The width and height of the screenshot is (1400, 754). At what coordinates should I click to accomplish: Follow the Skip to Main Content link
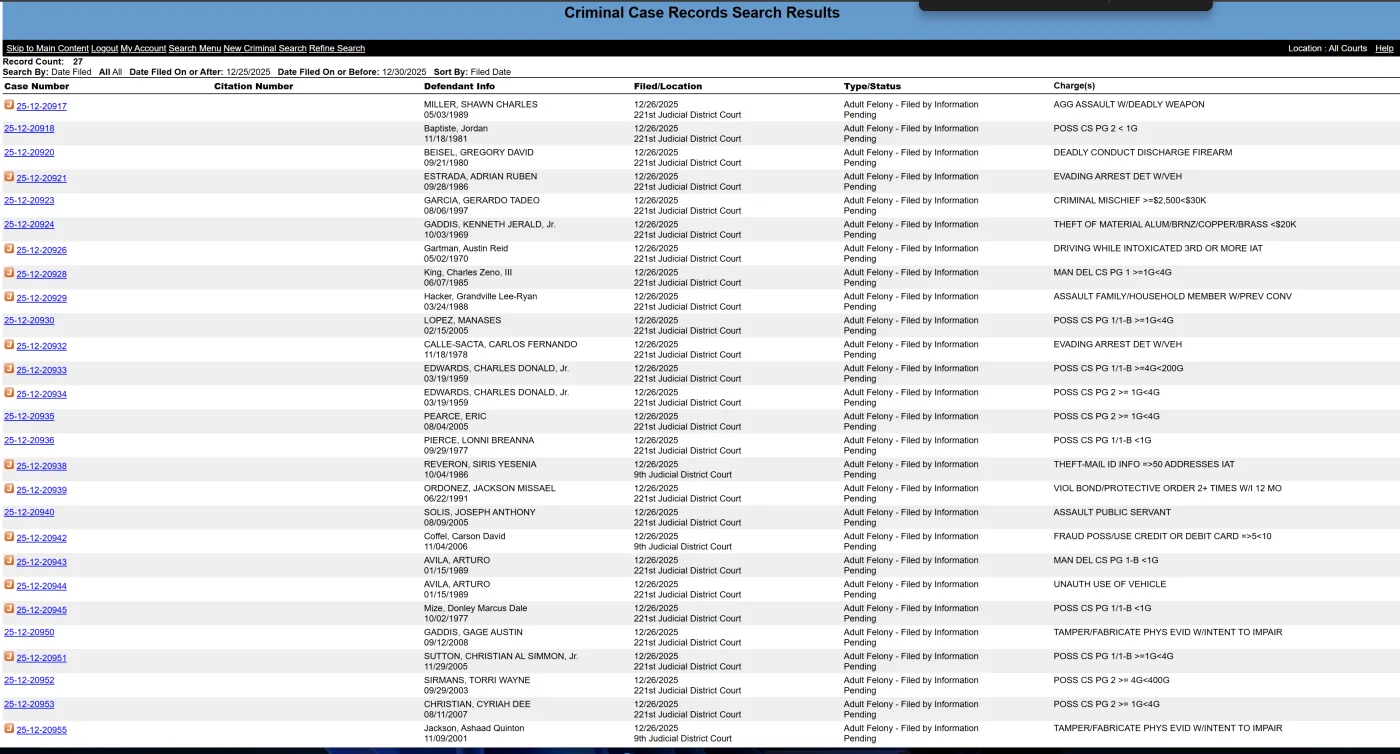[47, 48]
